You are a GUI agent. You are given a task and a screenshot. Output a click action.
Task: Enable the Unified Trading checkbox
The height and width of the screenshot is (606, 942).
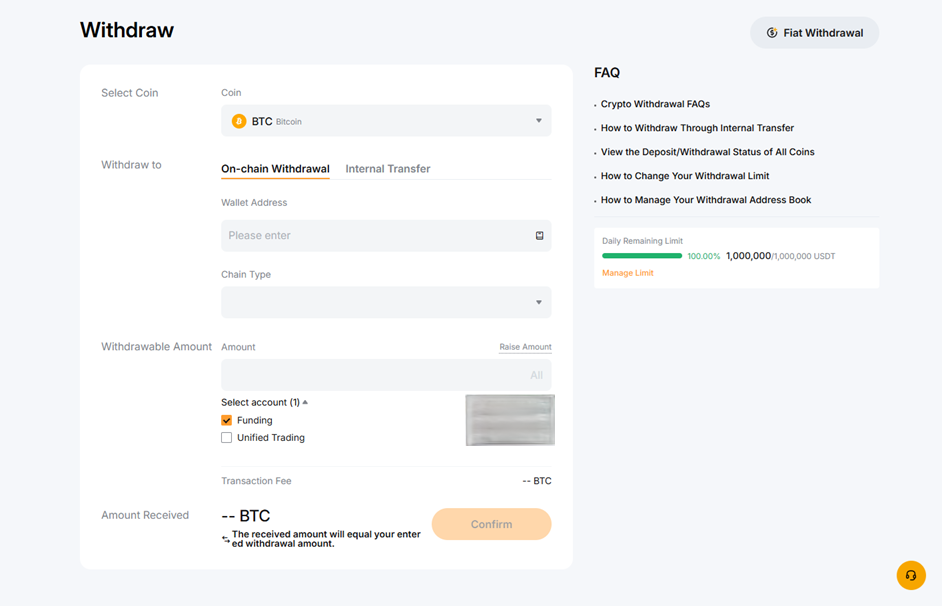point(227,438)
